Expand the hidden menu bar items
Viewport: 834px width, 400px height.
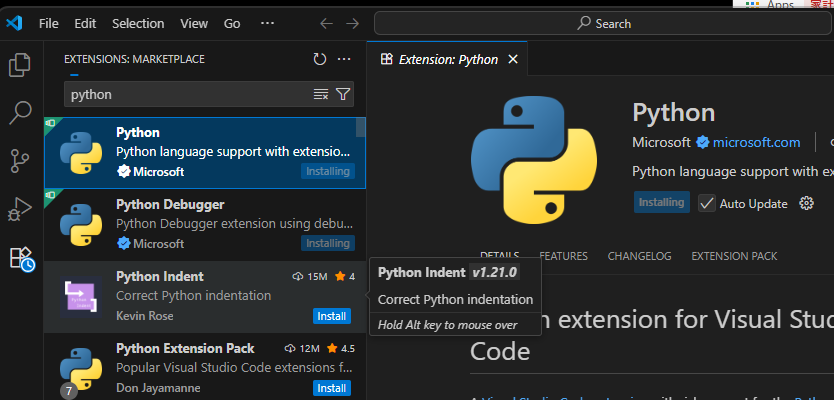point(266,23)
